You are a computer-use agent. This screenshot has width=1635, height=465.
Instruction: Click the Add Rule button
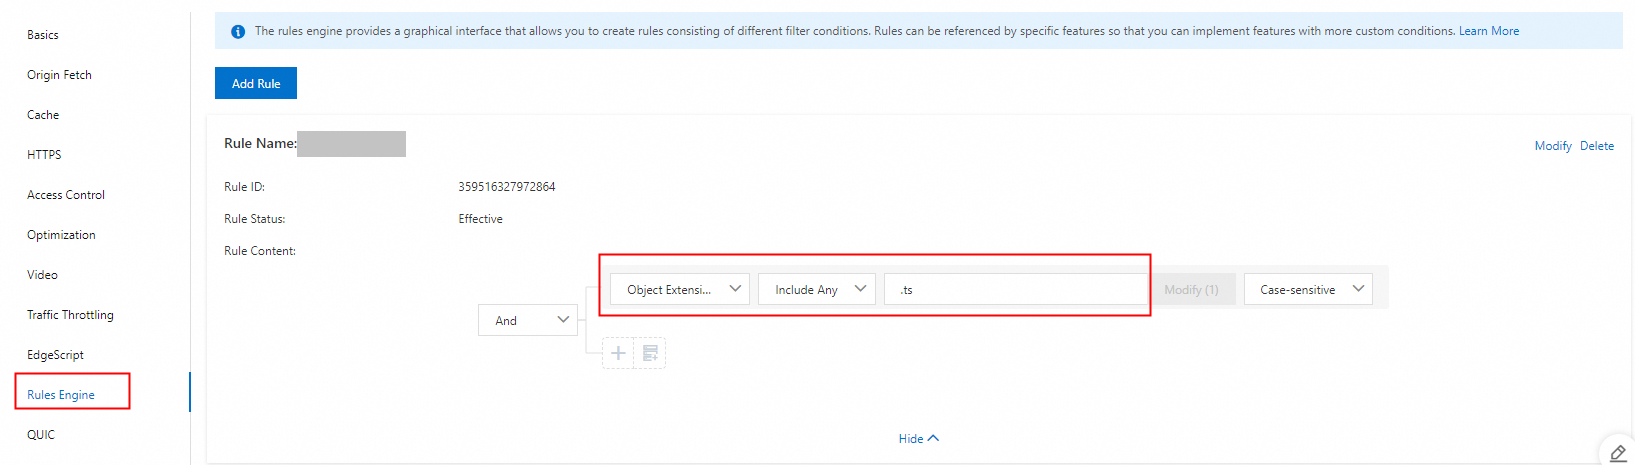[x=256, y=84]
